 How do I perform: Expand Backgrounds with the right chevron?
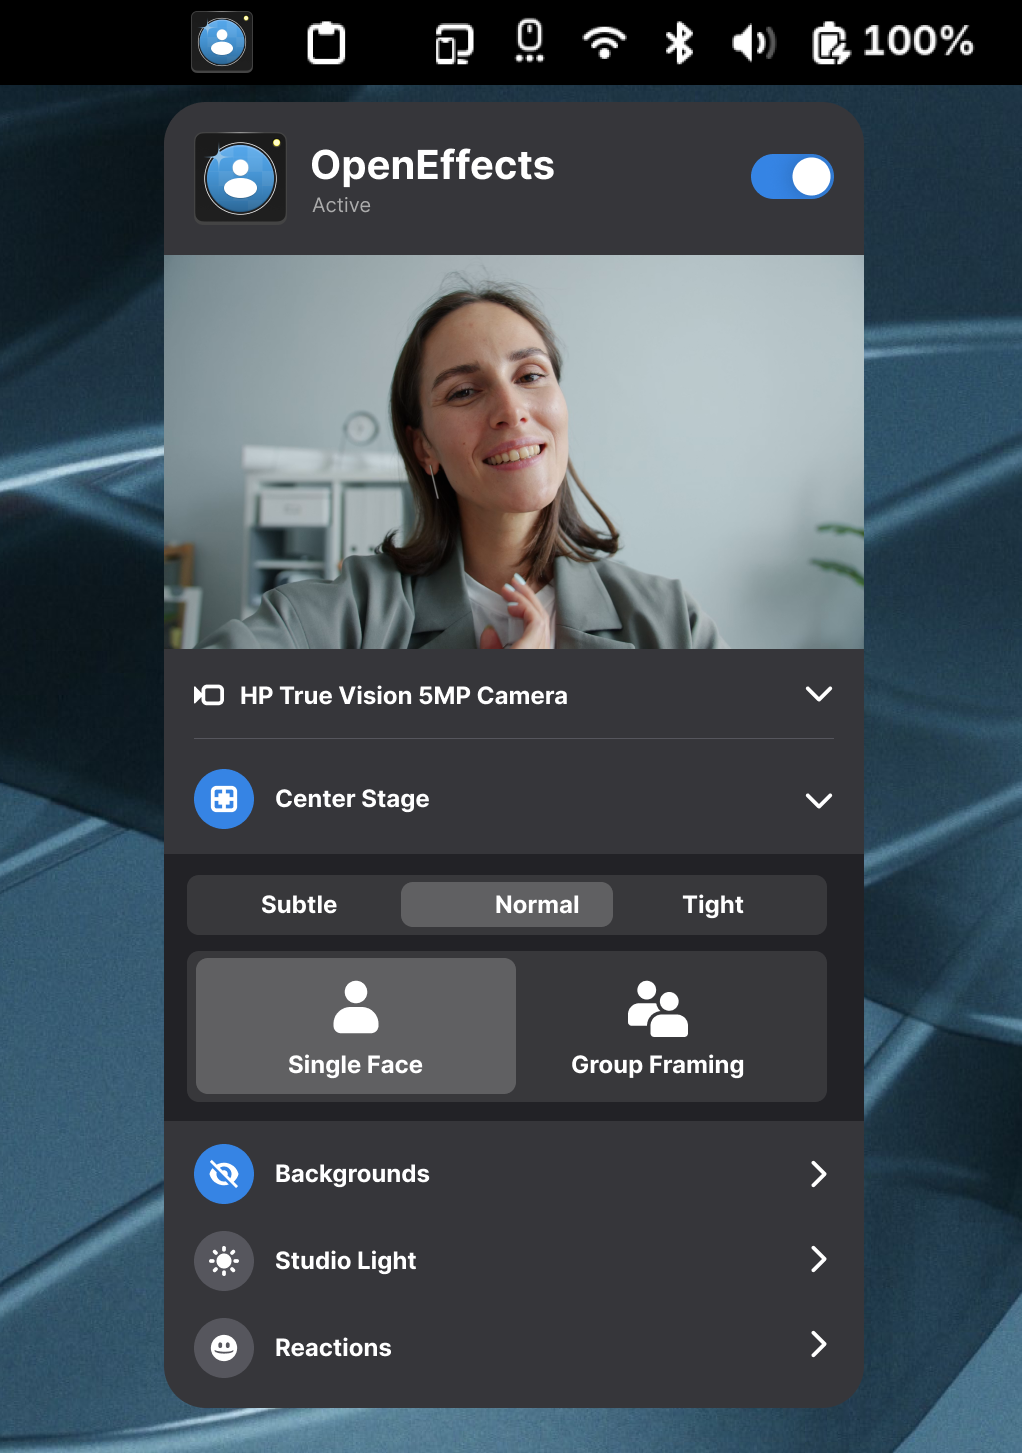click(819, 1174)
